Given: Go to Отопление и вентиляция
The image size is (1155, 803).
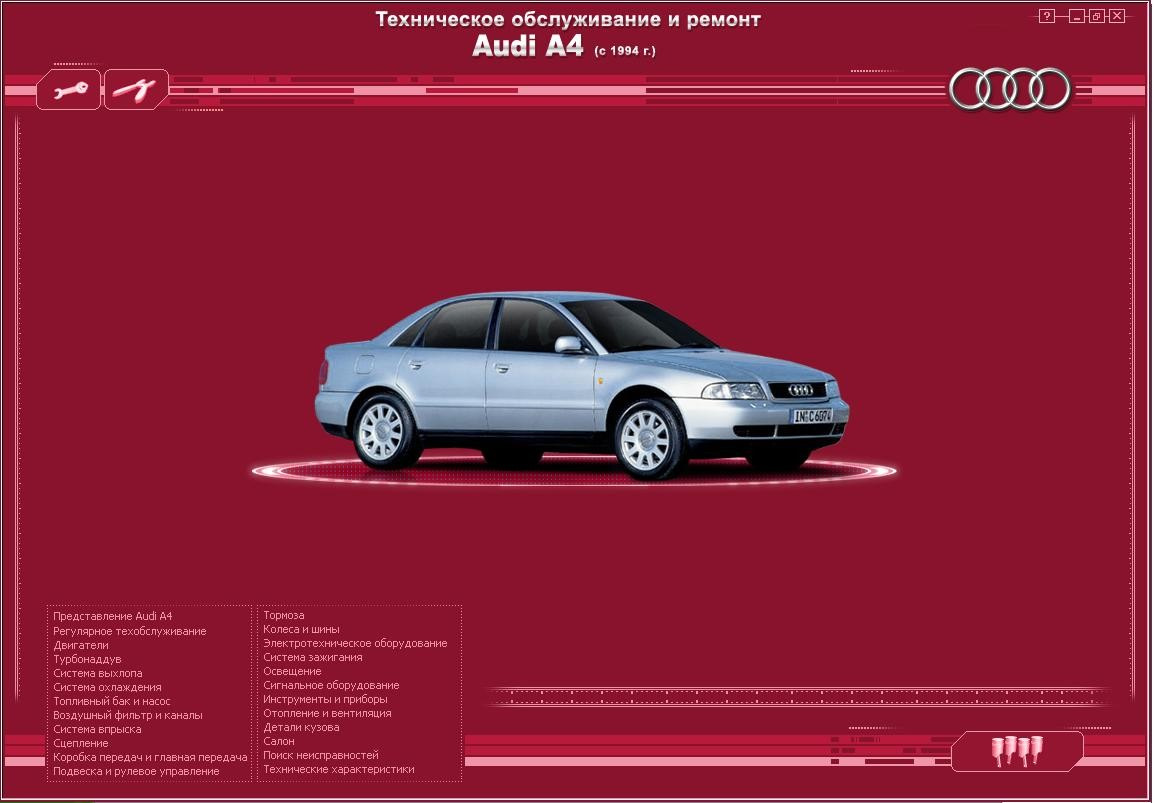Looking at the screenshot, I should 327,713.
